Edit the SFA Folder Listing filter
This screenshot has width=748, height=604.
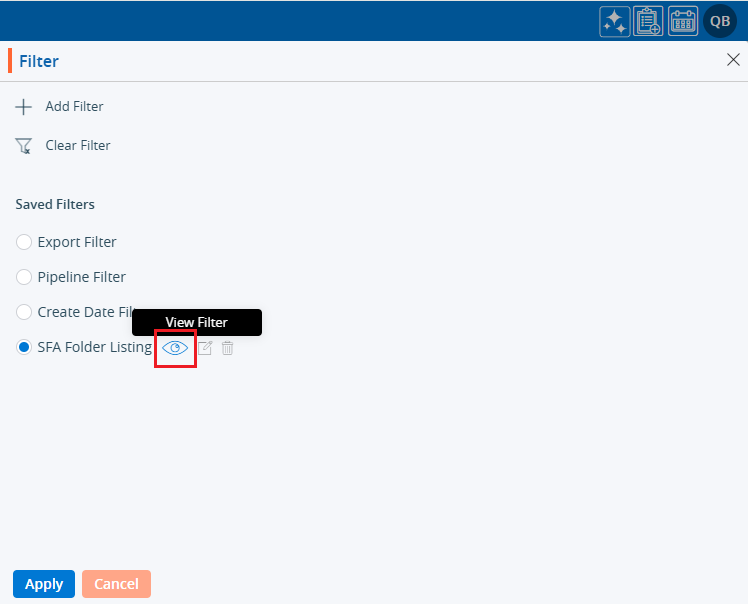[205, 348]
